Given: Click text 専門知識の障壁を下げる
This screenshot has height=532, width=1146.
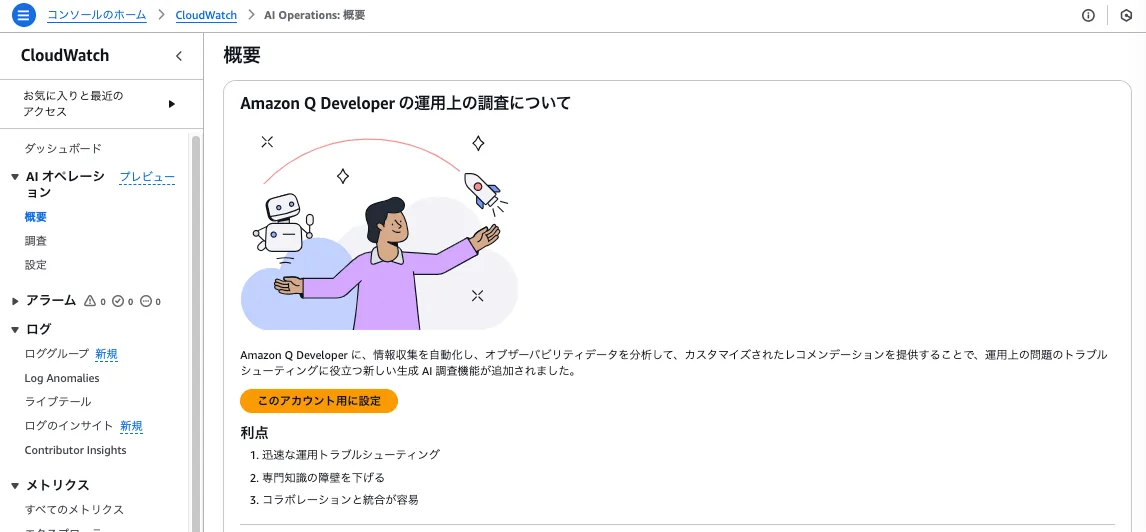Looking at the screenshot, I should [x=323, y=477].
